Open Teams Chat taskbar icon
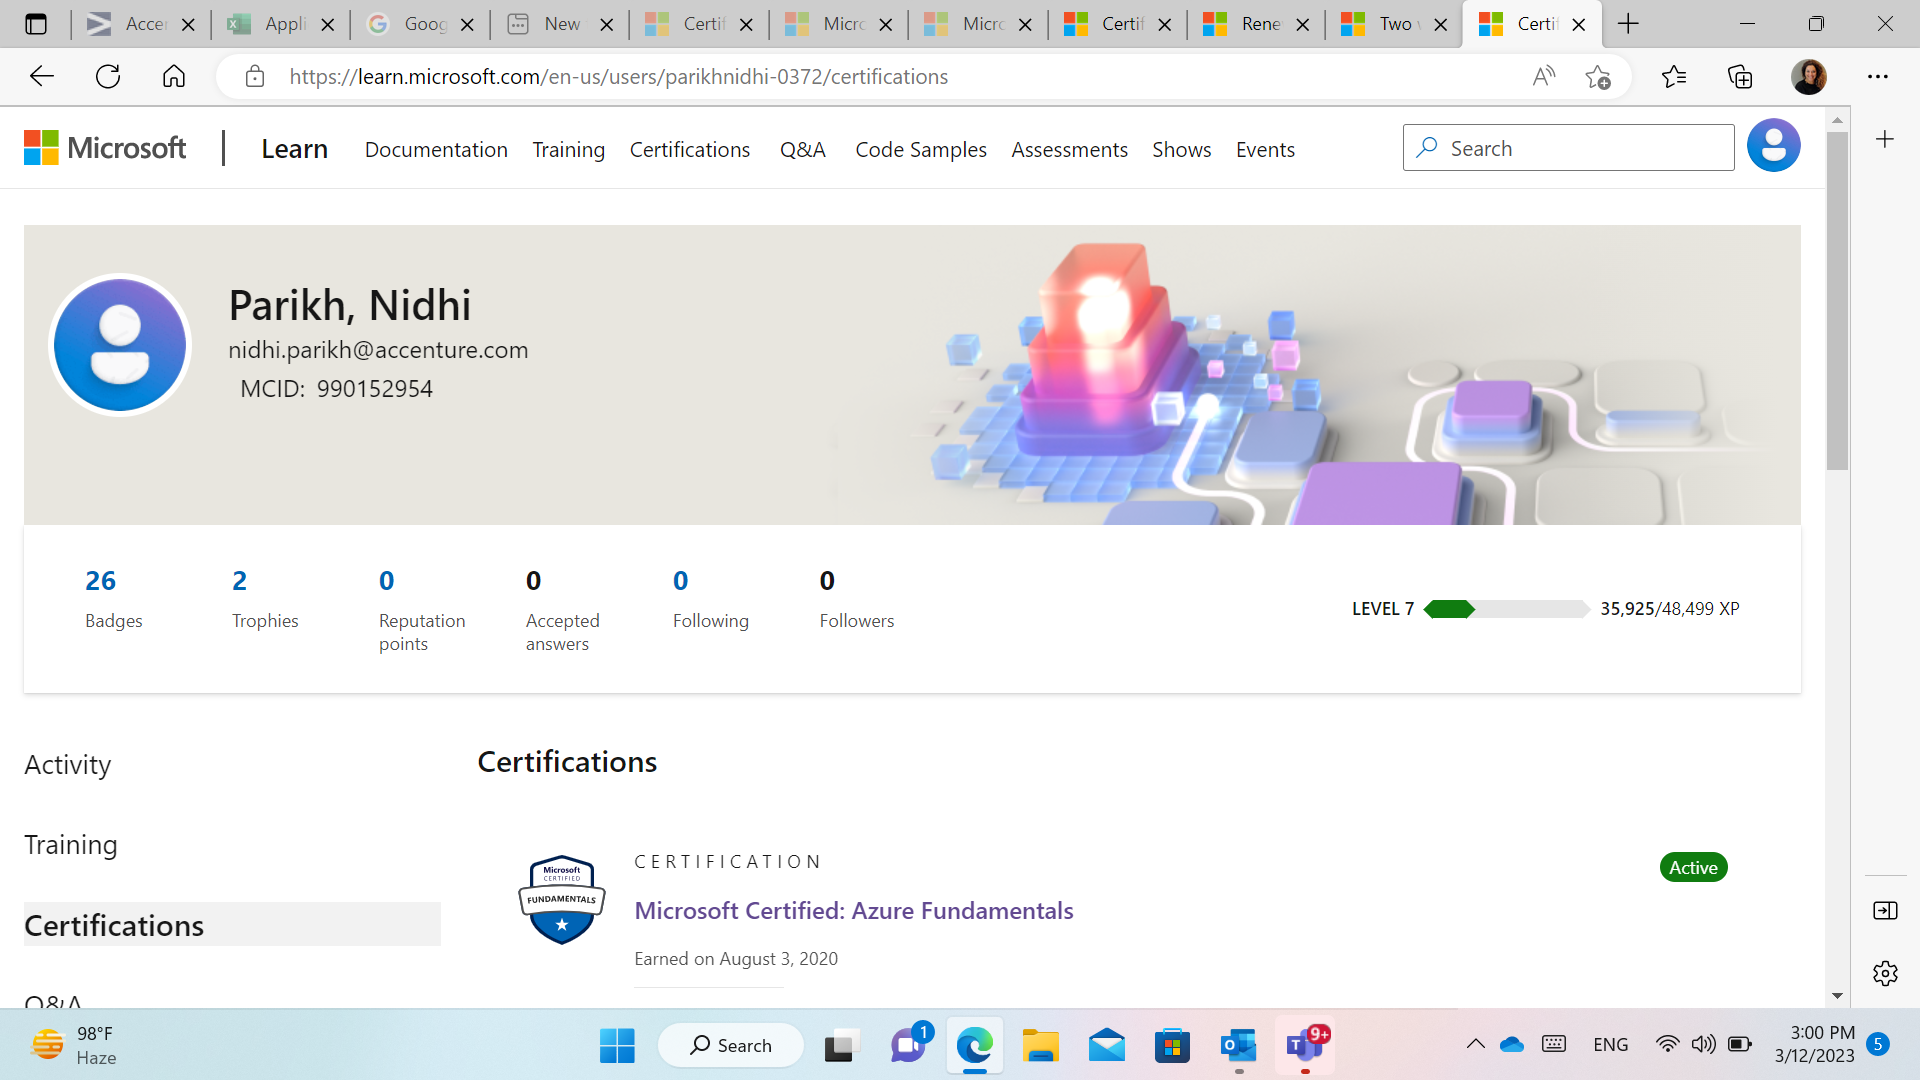 (908, 1046)
